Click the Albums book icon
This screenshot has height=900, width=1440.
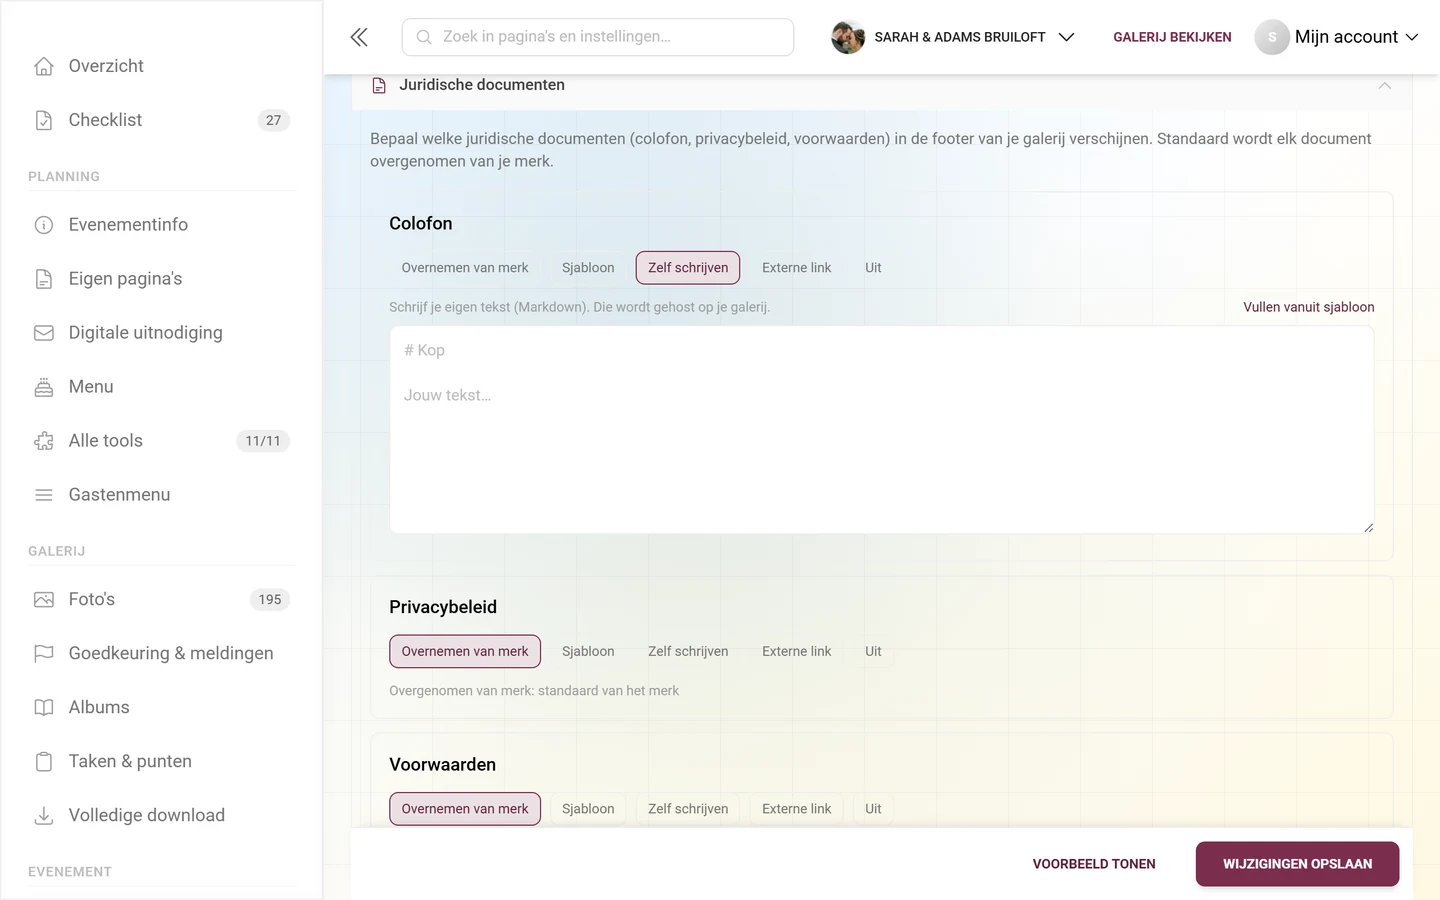[44, 708]
